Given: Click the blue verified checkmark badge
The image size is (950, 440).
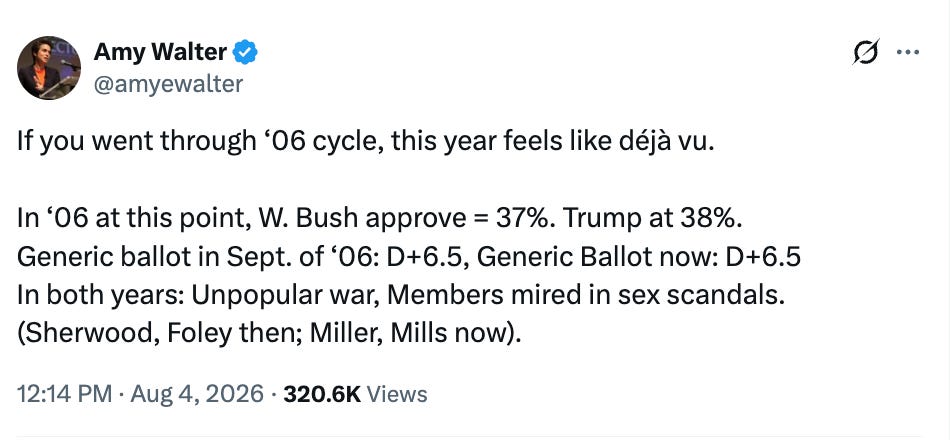Looking at the screenshot, I should coord(245,53).
